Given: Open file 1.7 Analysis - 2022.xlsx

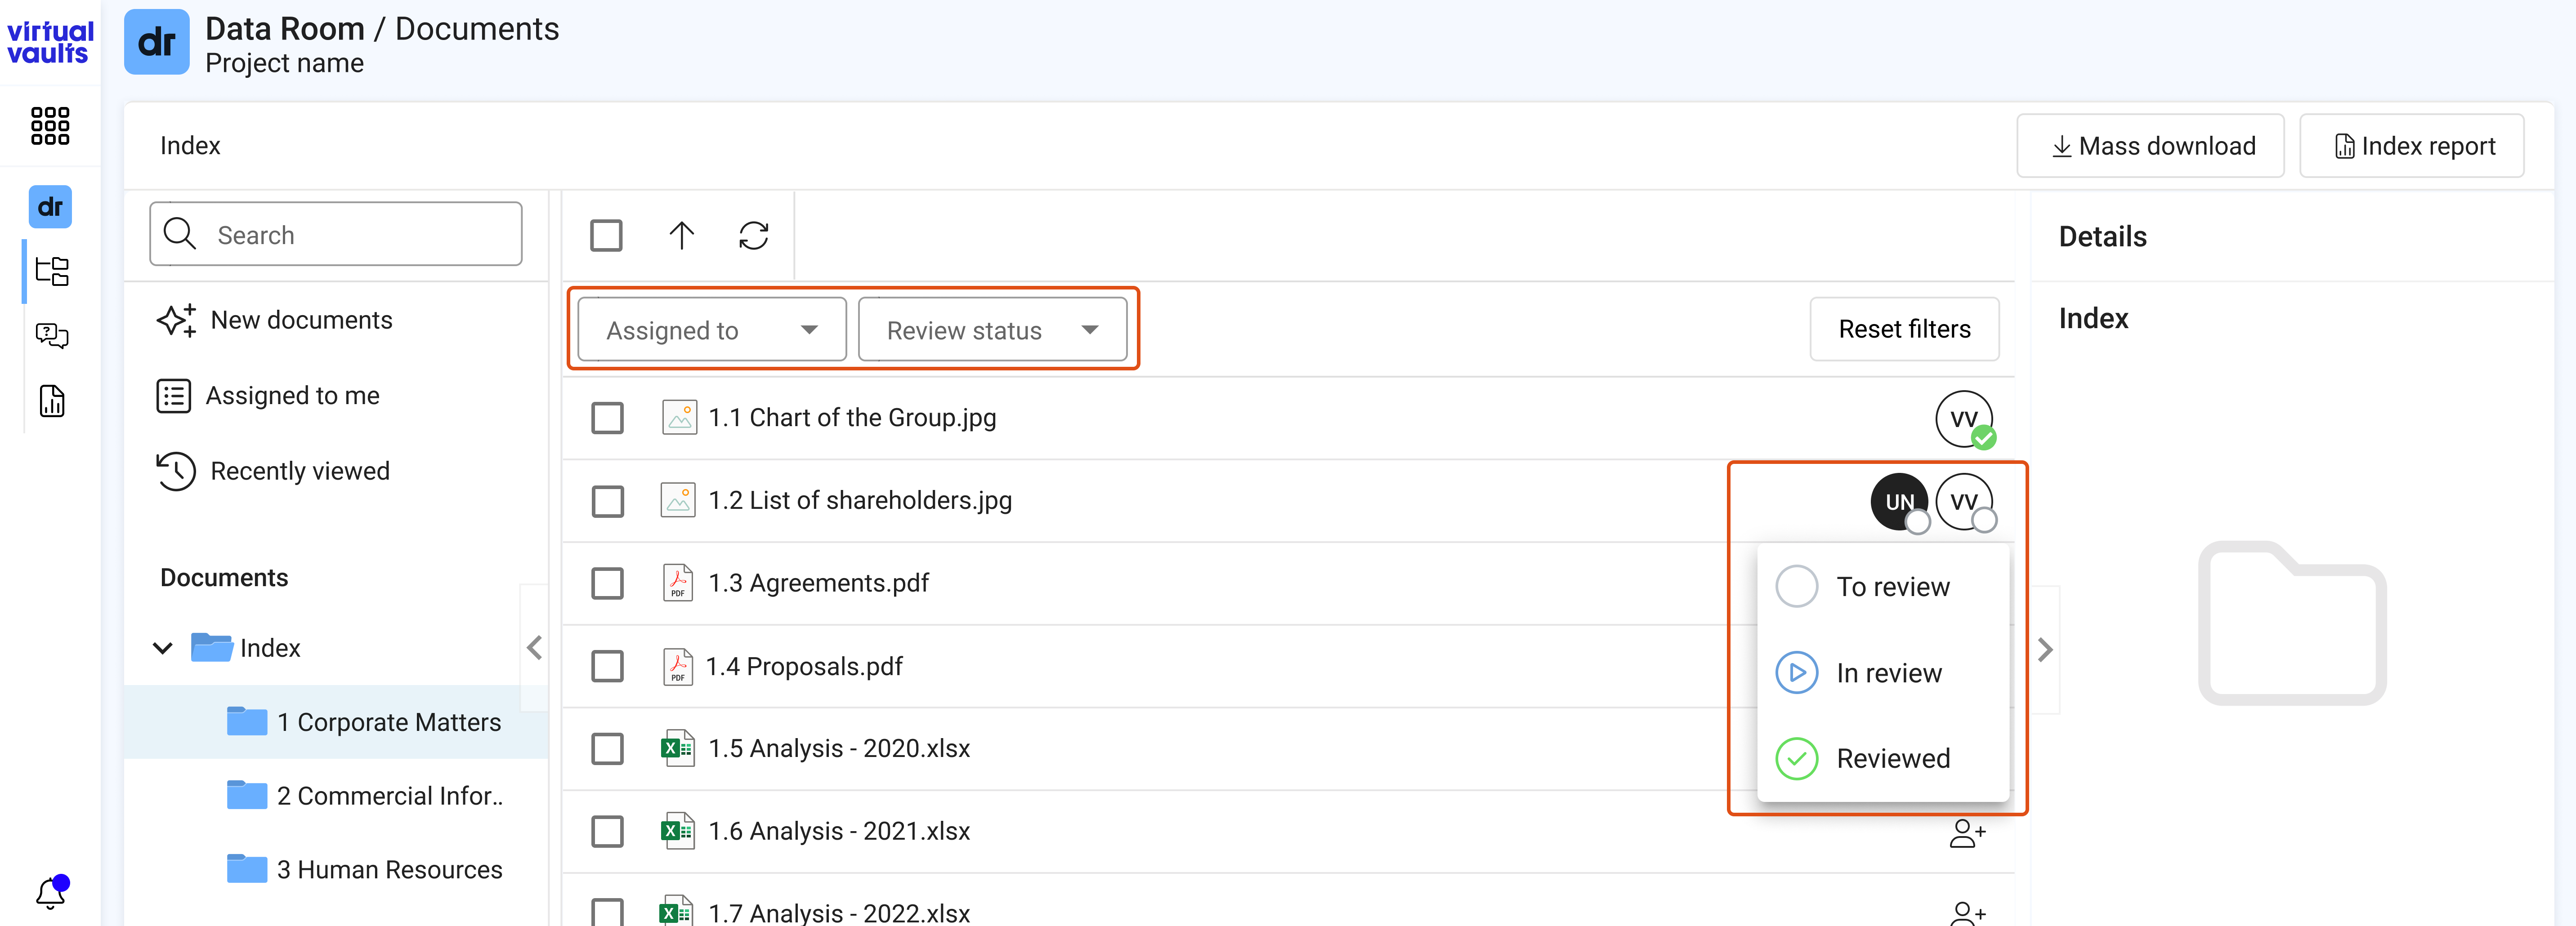Looking at the screenshot, I should click(839, 913).
